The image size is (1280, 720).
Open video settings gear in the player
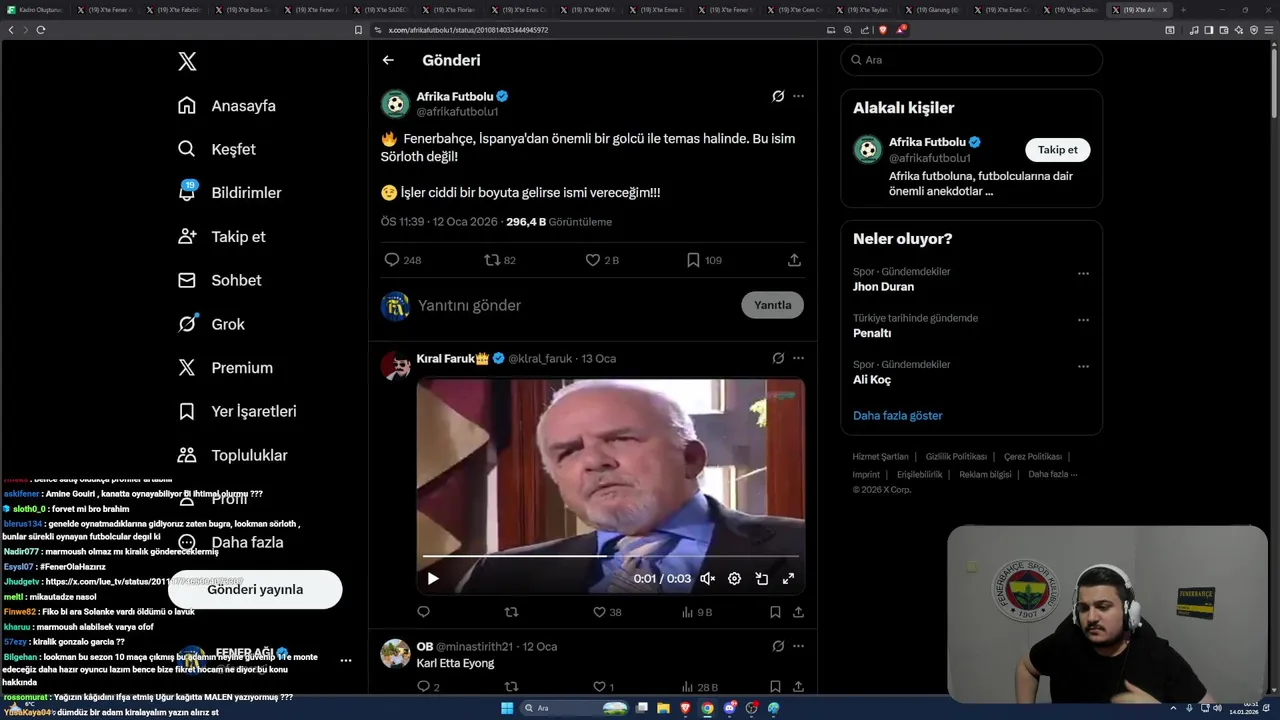click(x=734, y=578)
